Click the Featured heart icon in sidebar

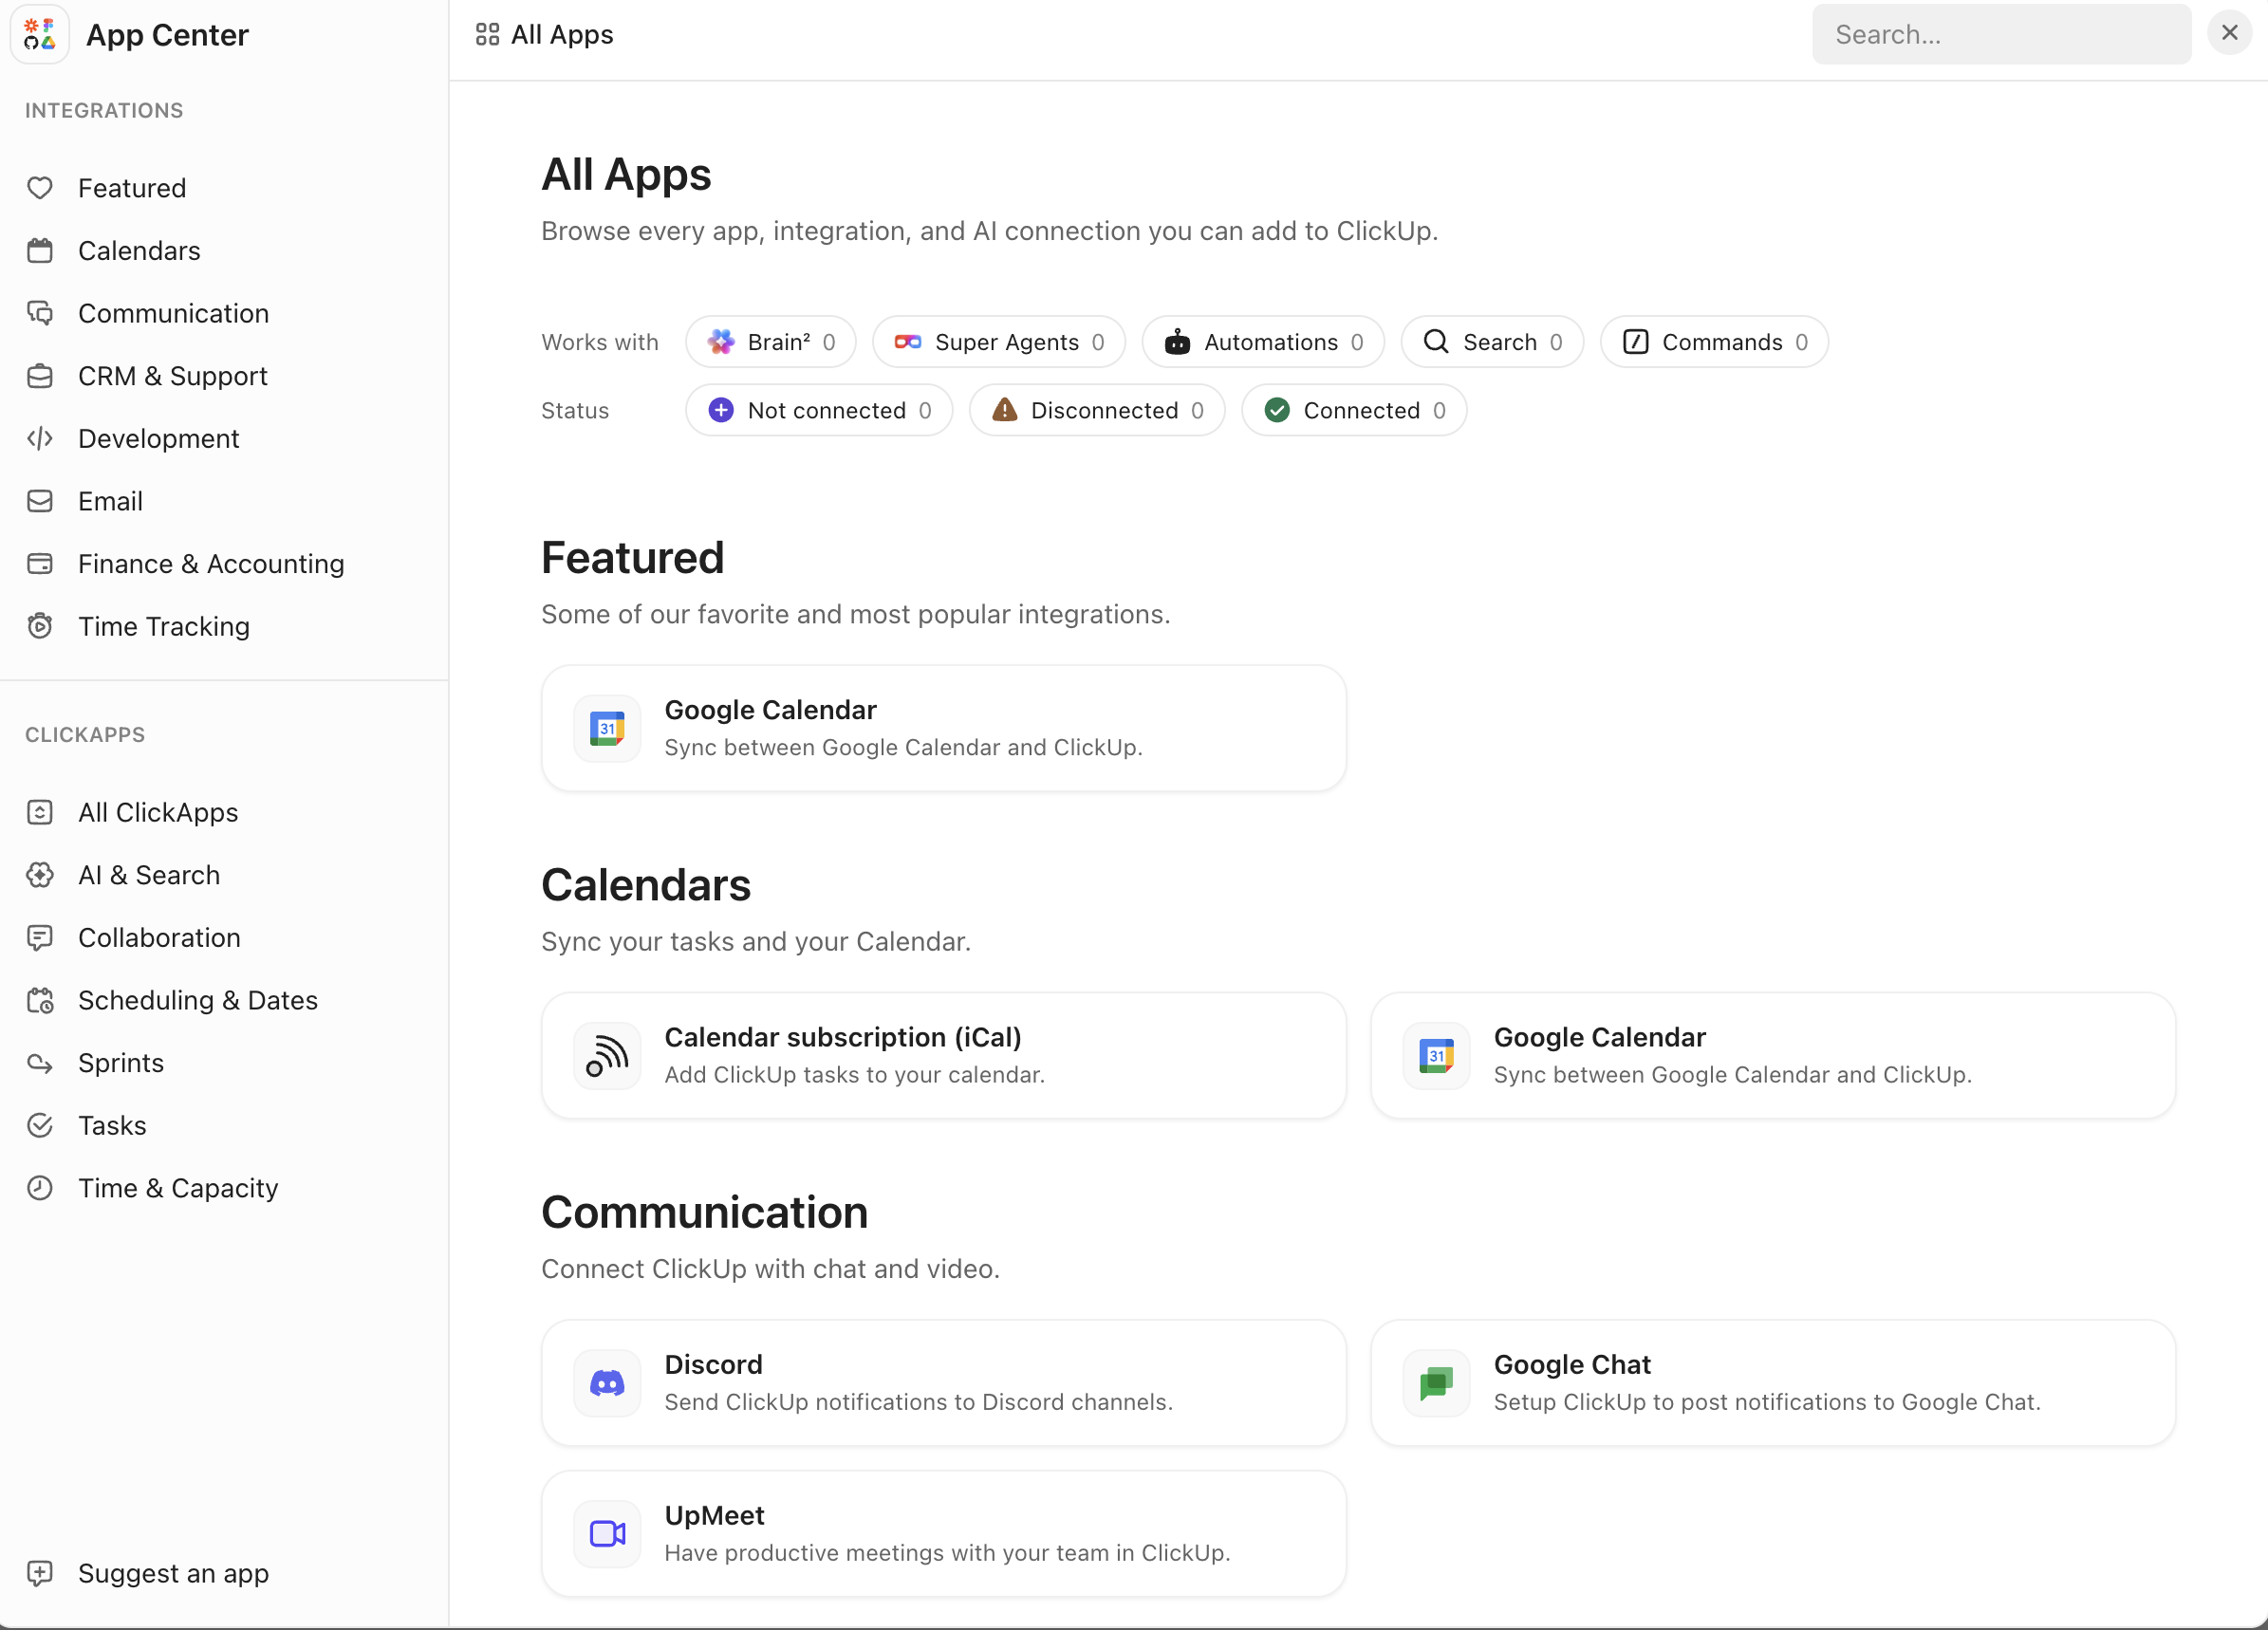tap(40, 188)
